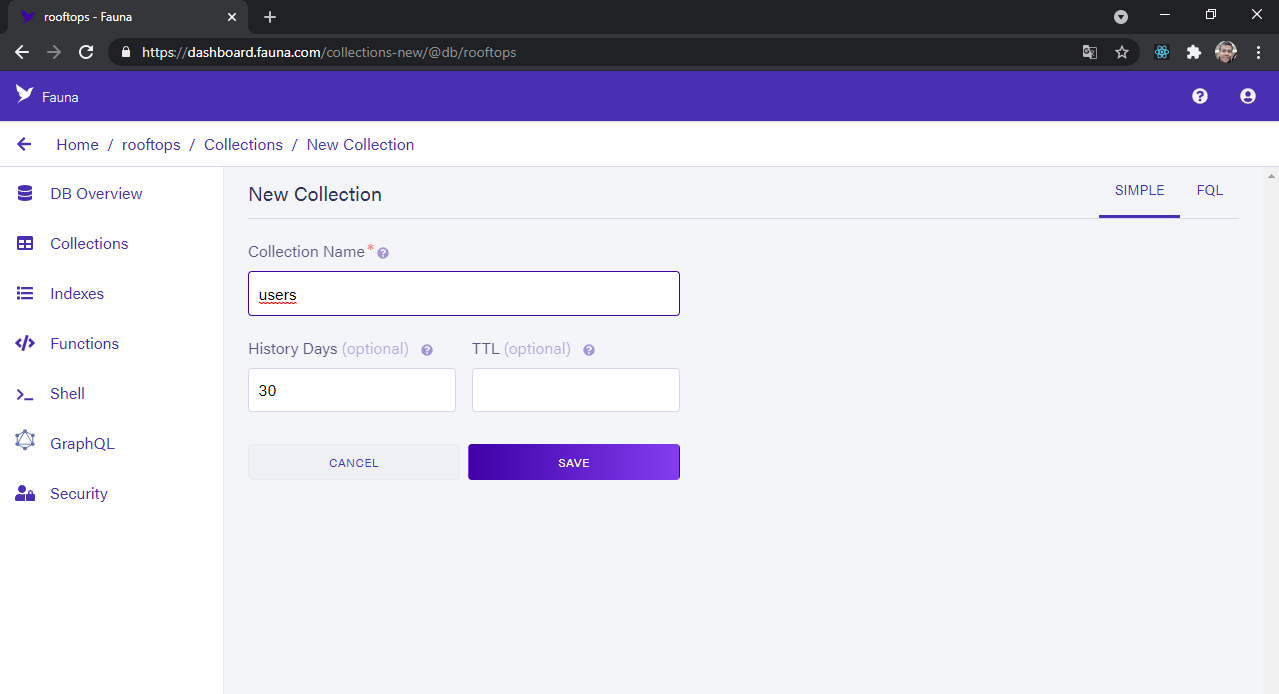
Task: Open Collections in sidebar
Action: [x=89, y=244]
